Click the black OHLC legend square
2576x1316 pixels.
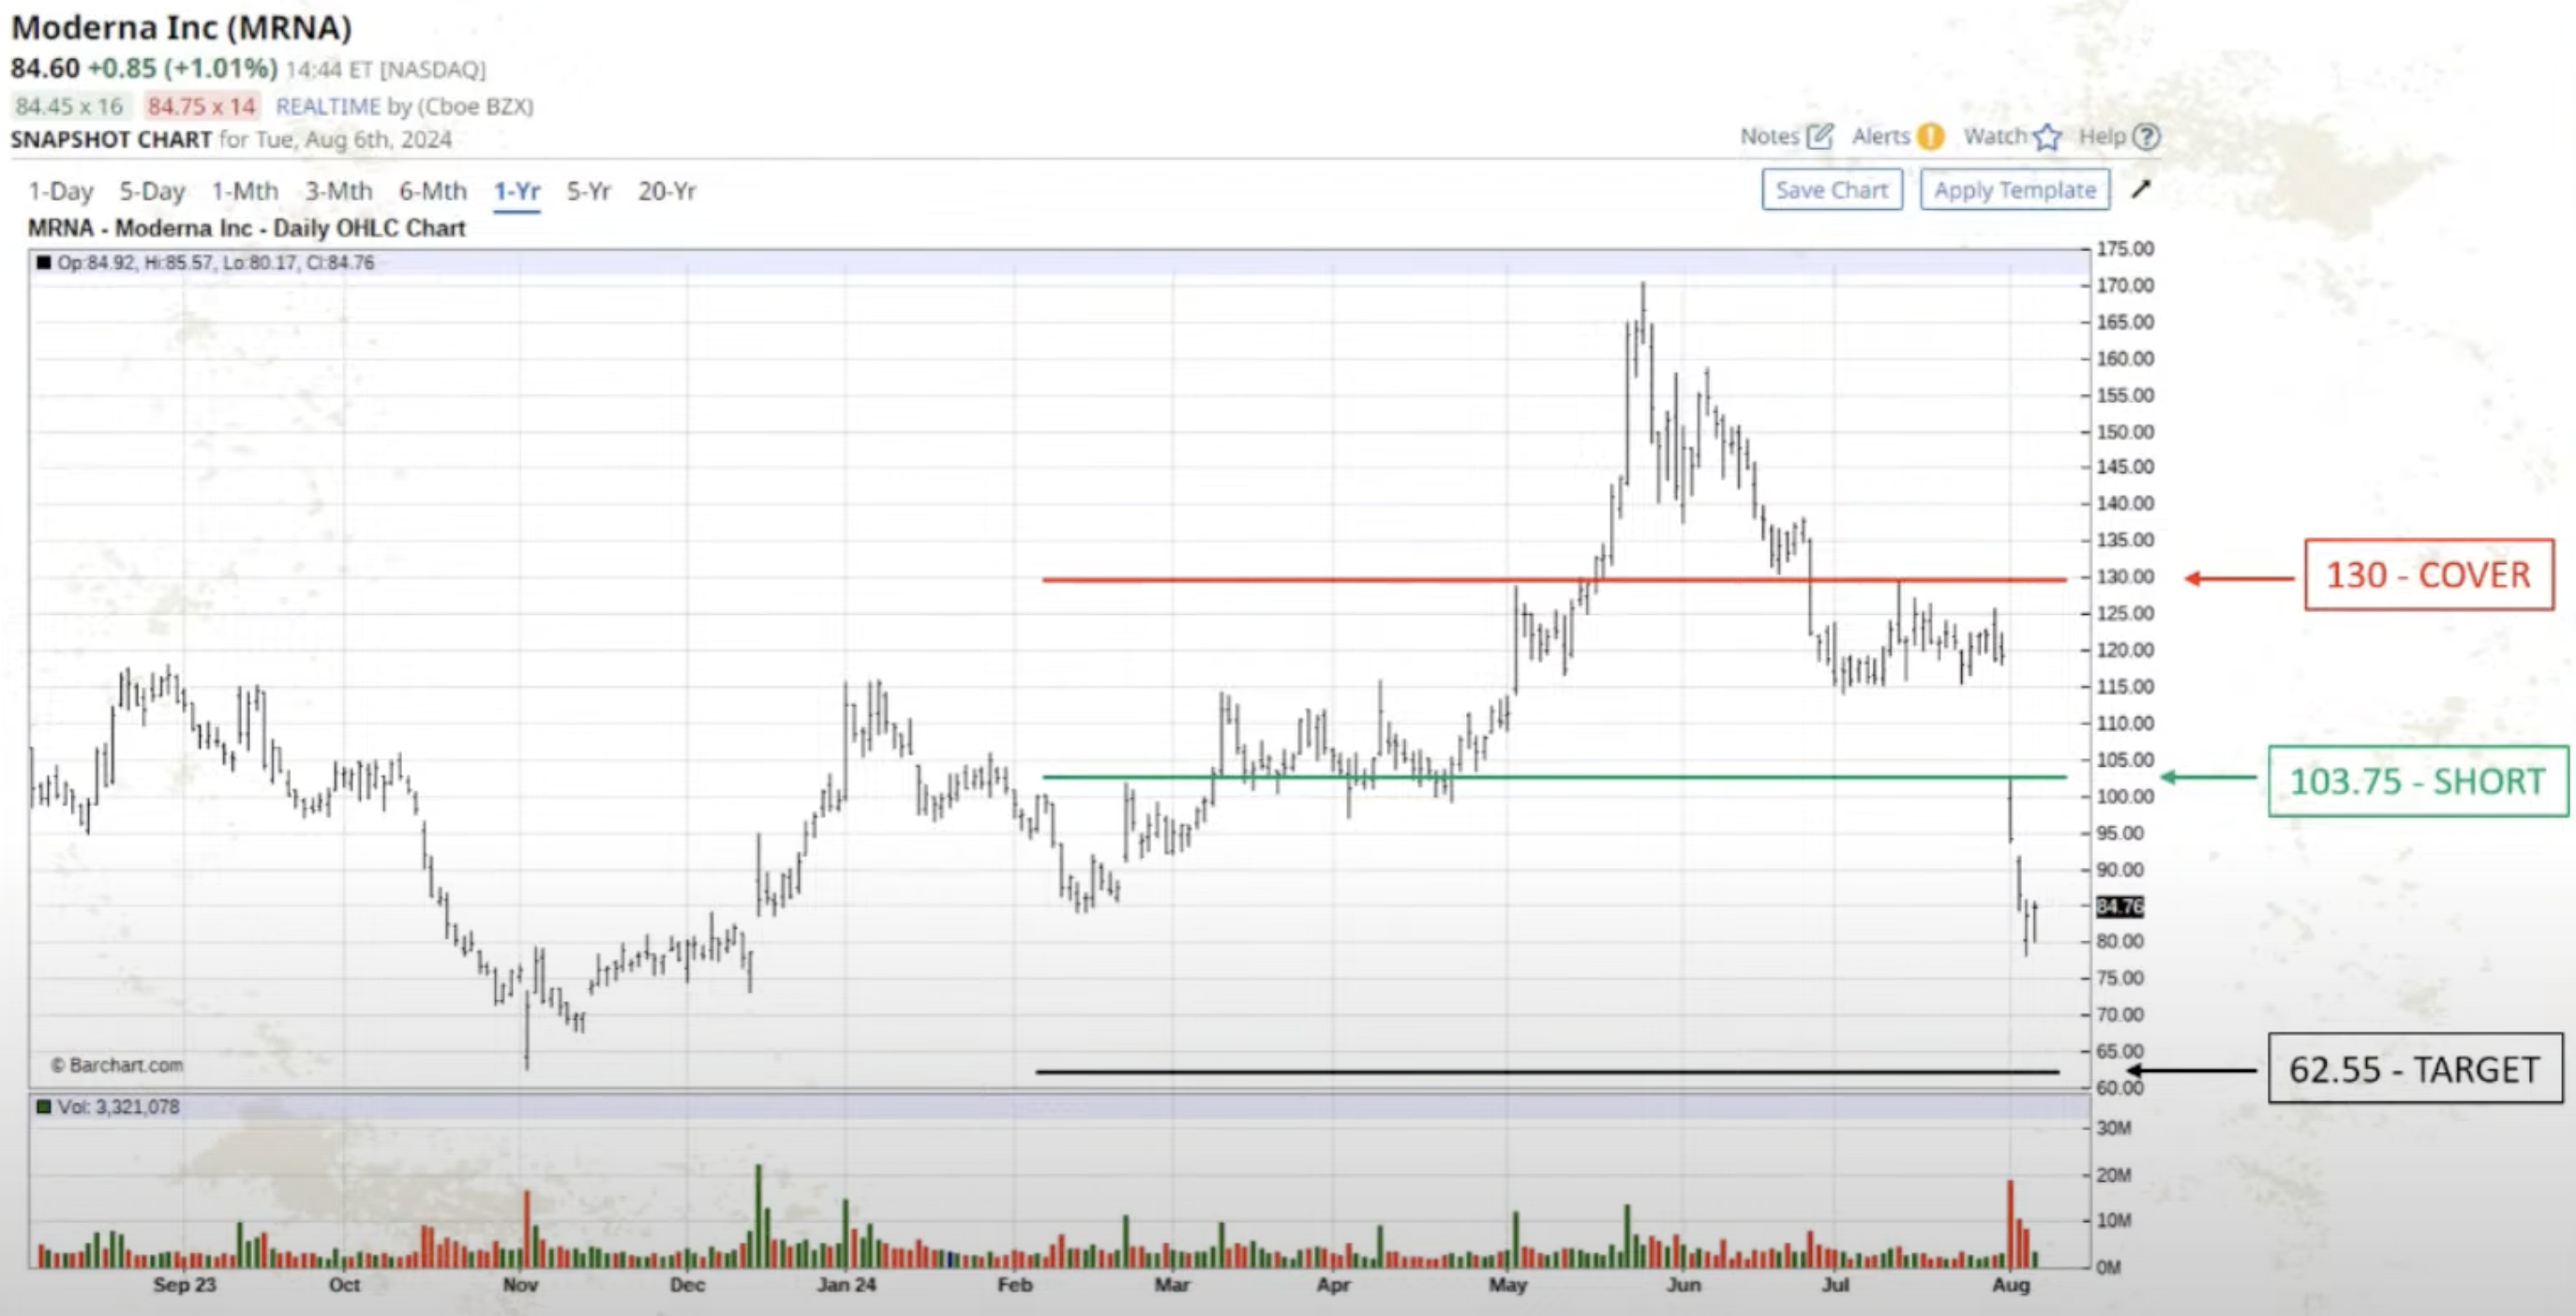(43, 263)
